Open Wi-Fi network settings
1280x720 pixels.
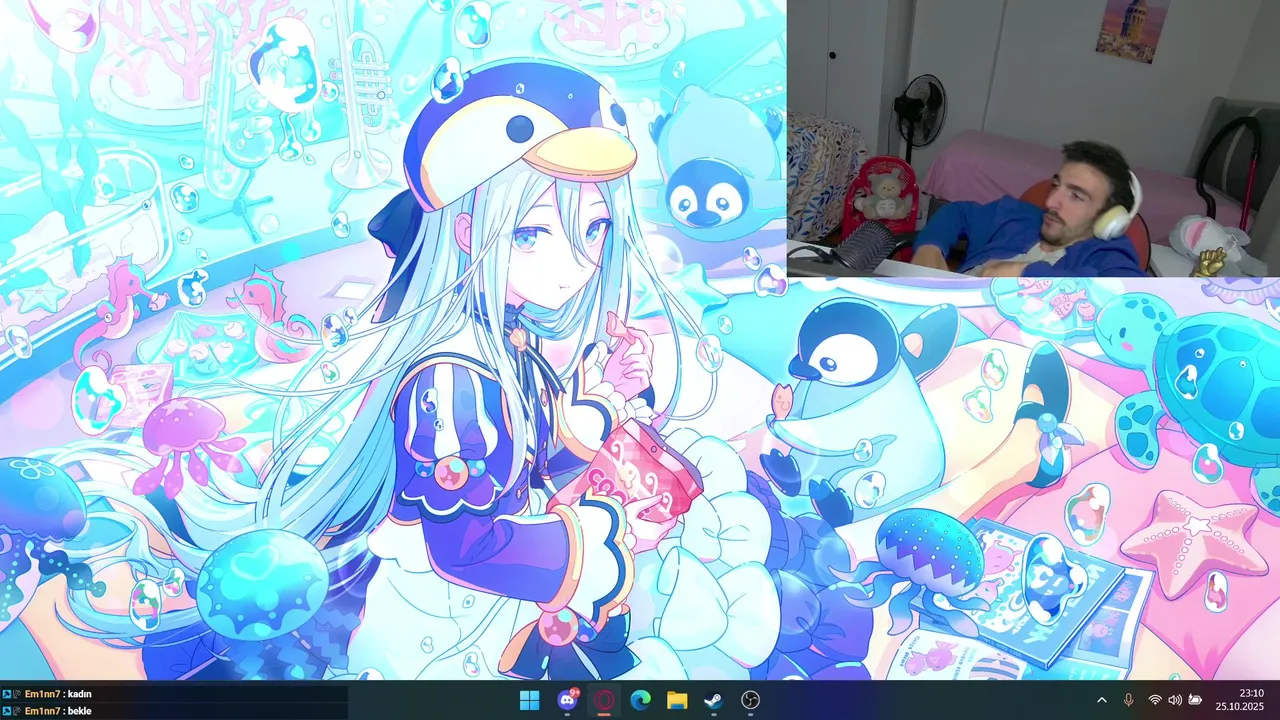1156,701
